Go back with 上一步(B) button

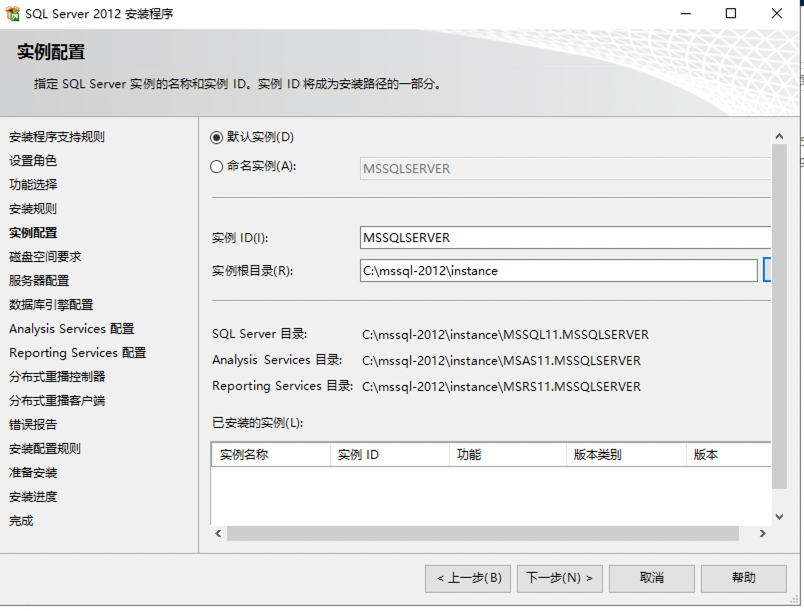click(x=469, y=578)
